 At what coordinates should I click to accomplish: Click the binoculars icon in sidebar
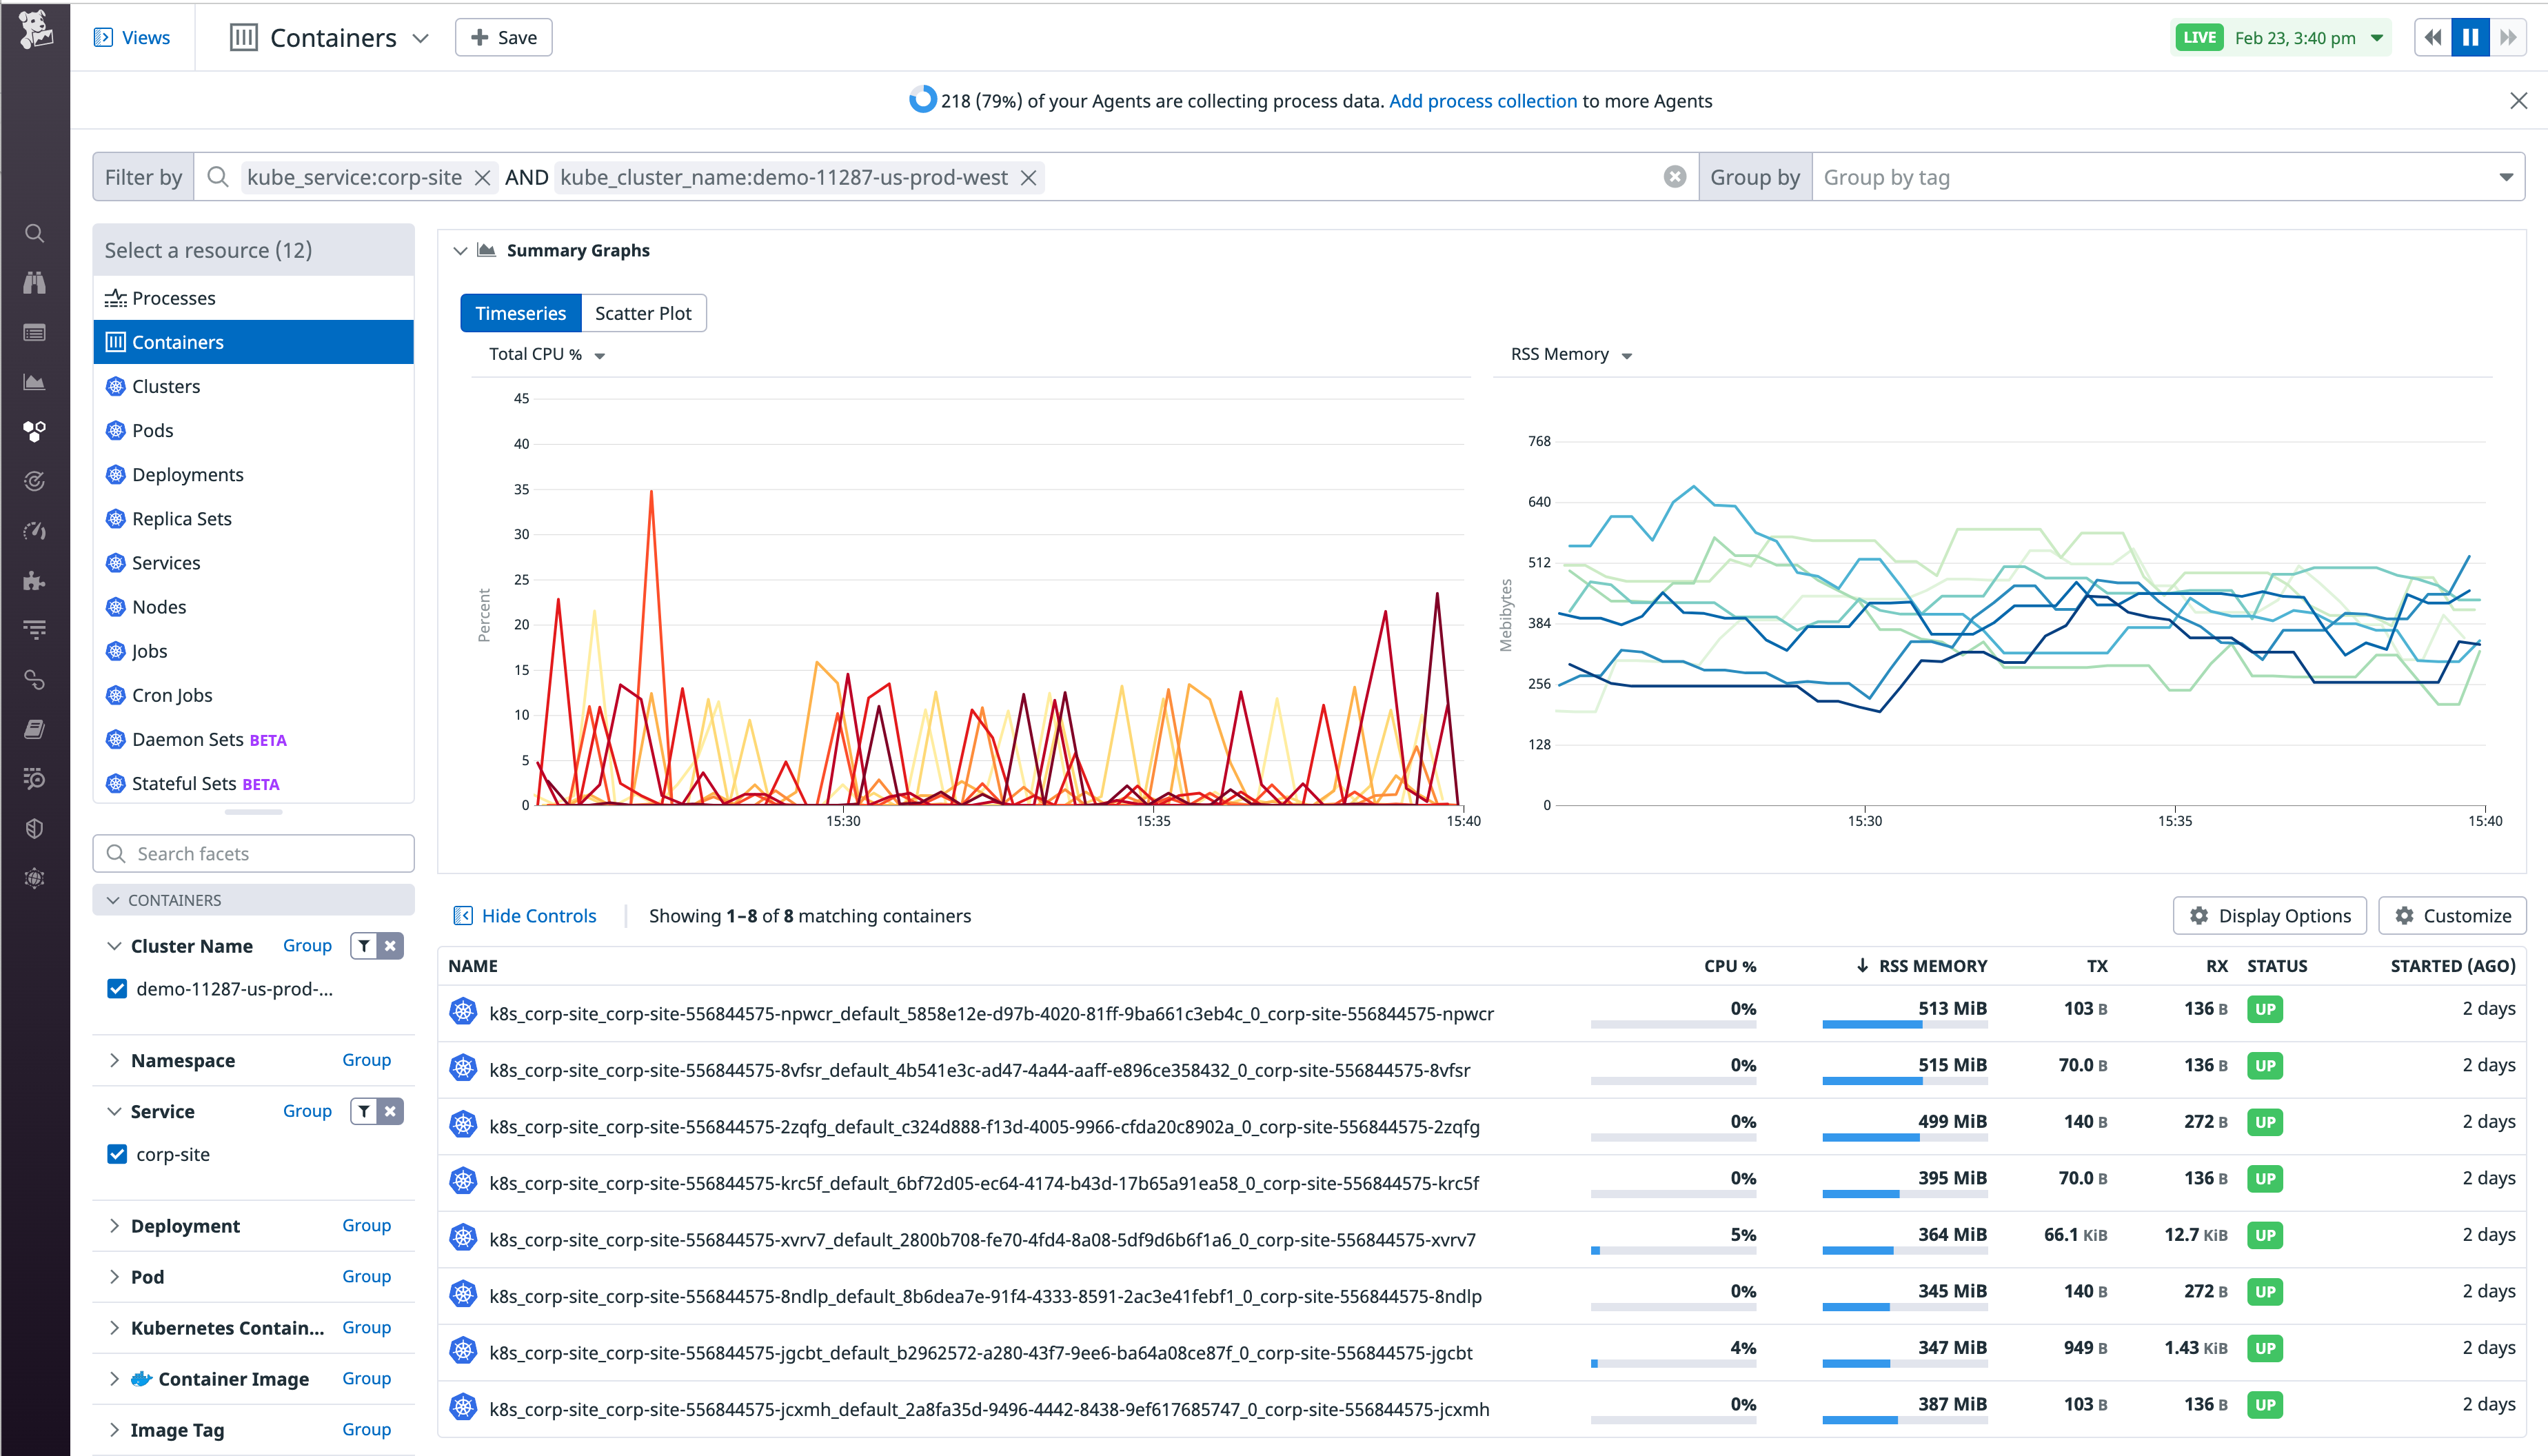pyautogui.click(x=35, y=283)
